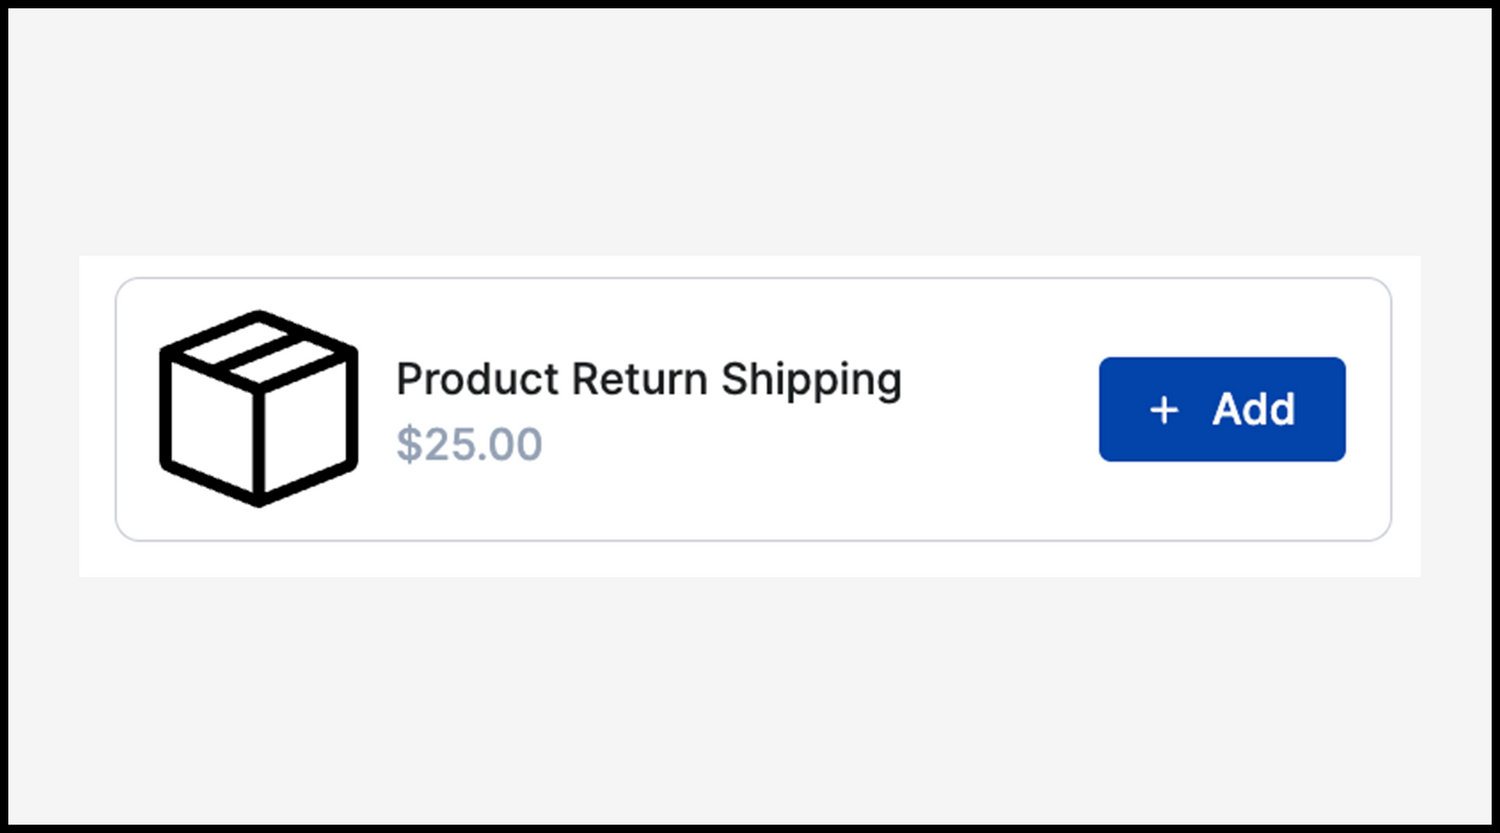Viewport: 1500px width, 833px height.
Task: Click the top face of the package icon
Action: point(300,352)
